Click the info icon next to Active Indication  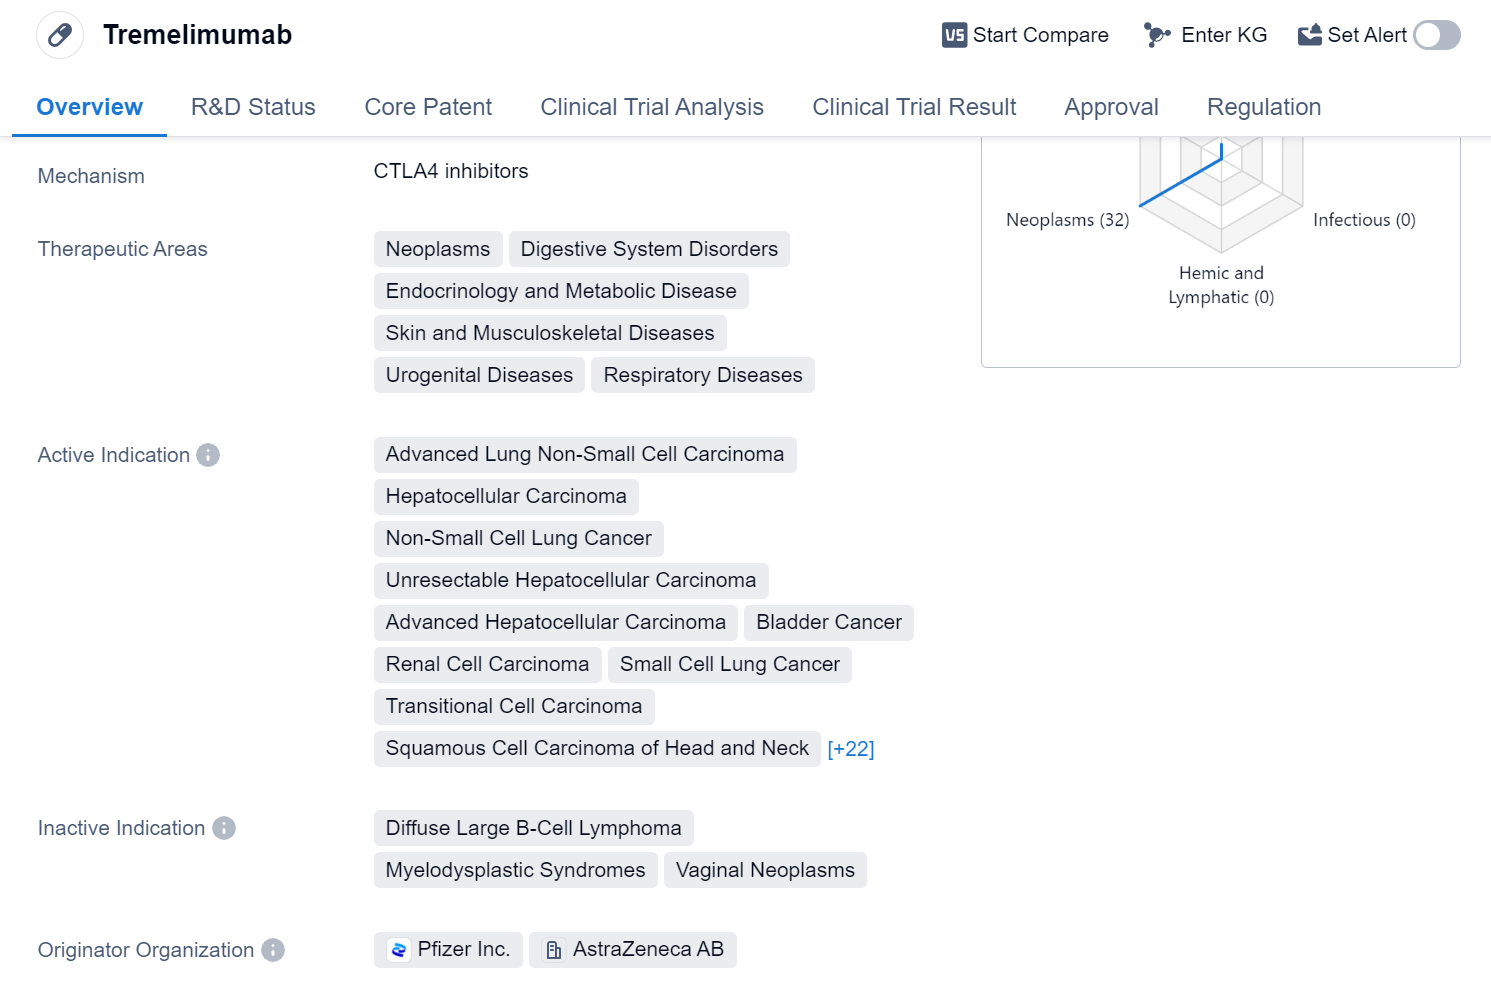(208, 455)
